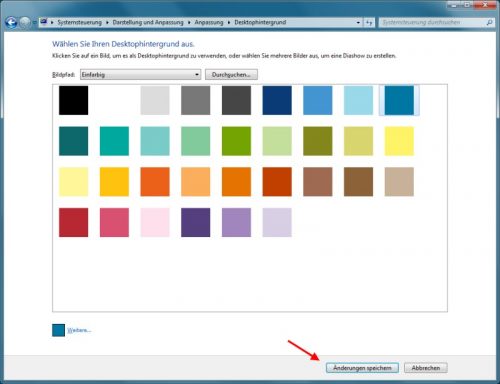This screenshot has width=500, height=384.
Task: Select the crimson red swatch
Action: (74, 222)
